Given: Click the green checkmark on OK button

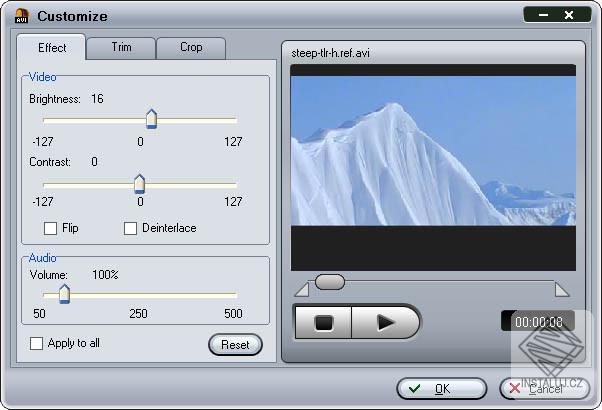Looking at the screenshot, I should tap(414, 389).
